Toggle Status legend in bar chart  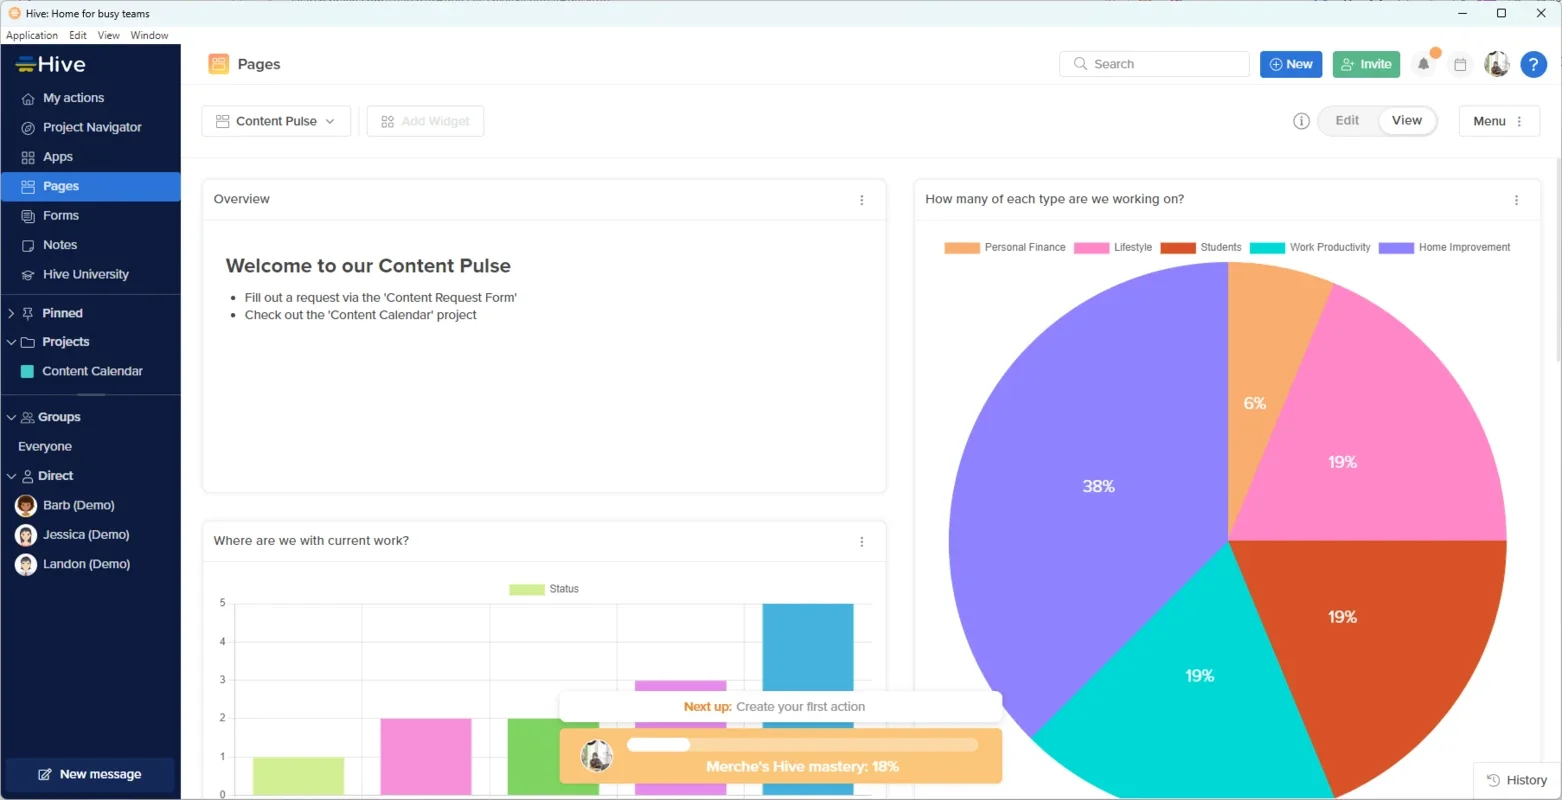click(544, 589)
